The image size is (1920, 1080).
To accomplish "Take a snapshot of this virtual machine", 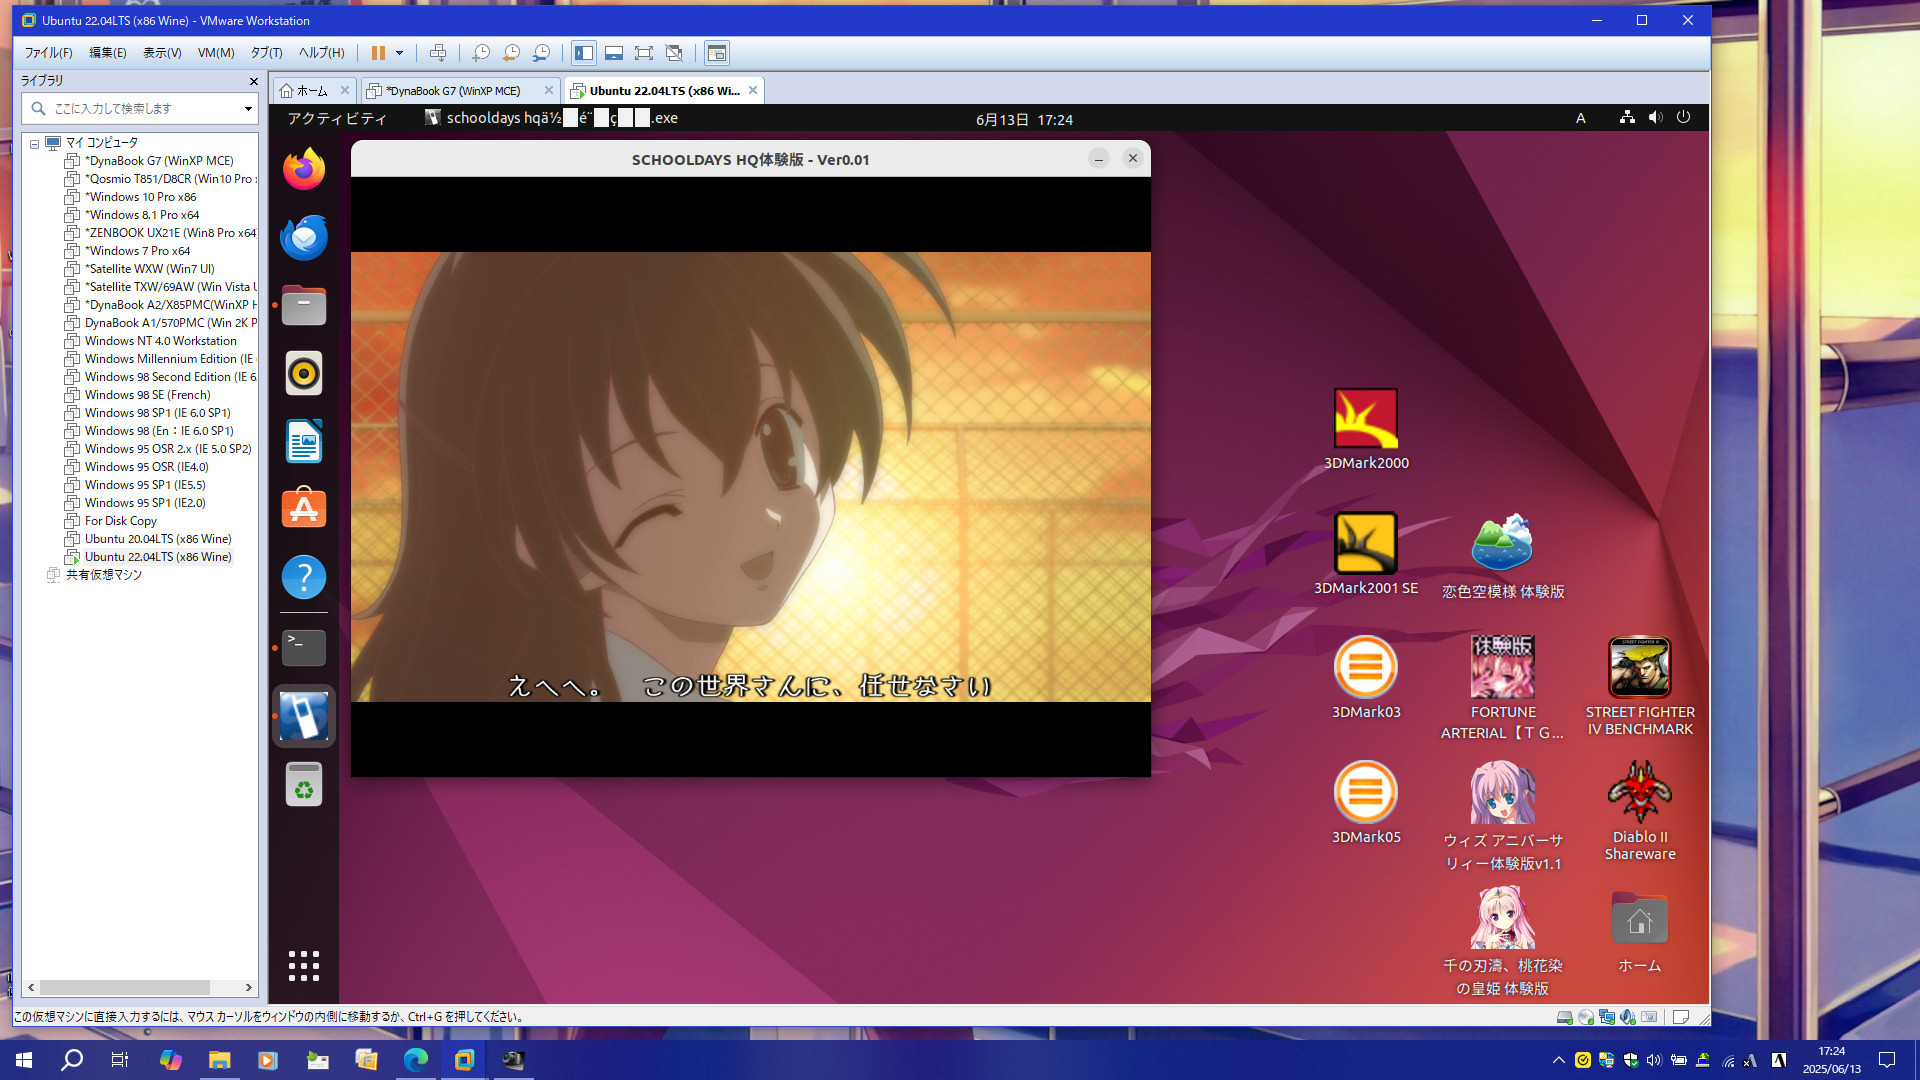I will point(481,53).
